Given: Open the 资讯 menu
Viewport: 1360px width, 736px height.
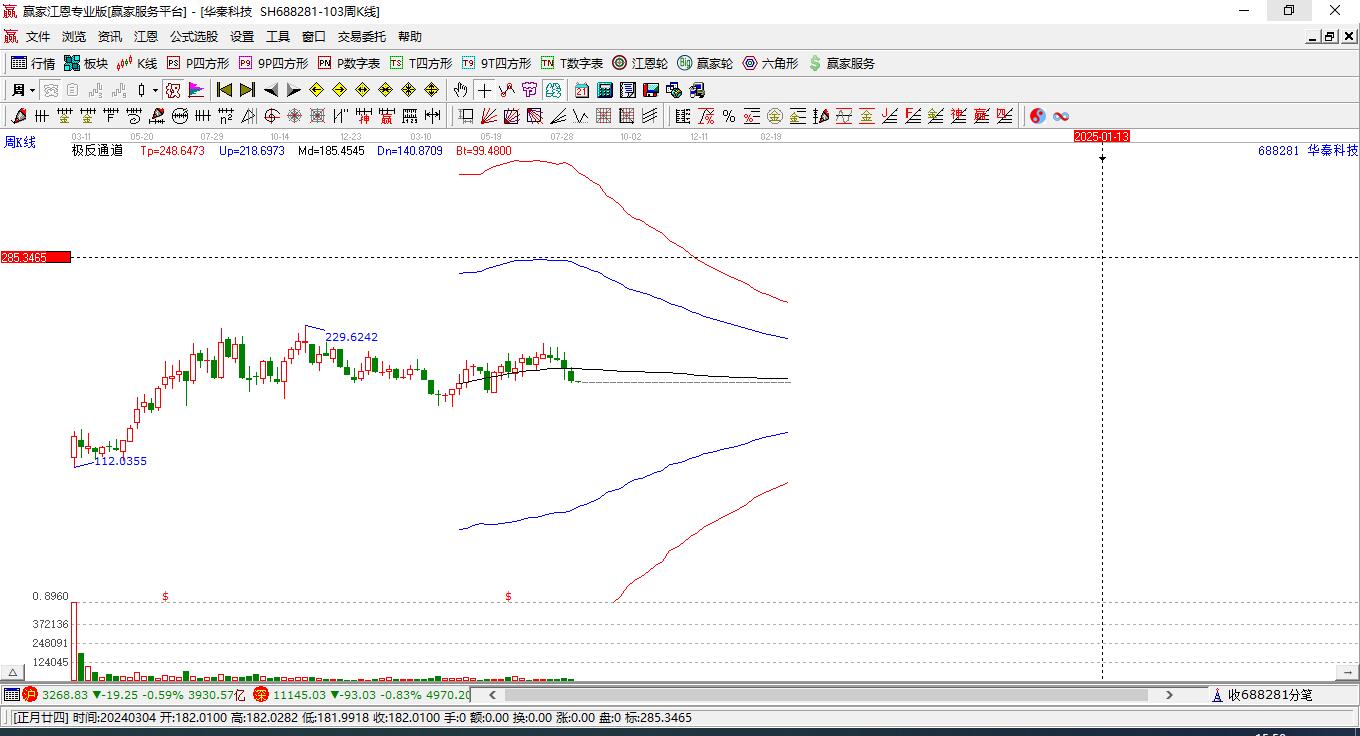Looking at the screenshot, I should [110, 37].
